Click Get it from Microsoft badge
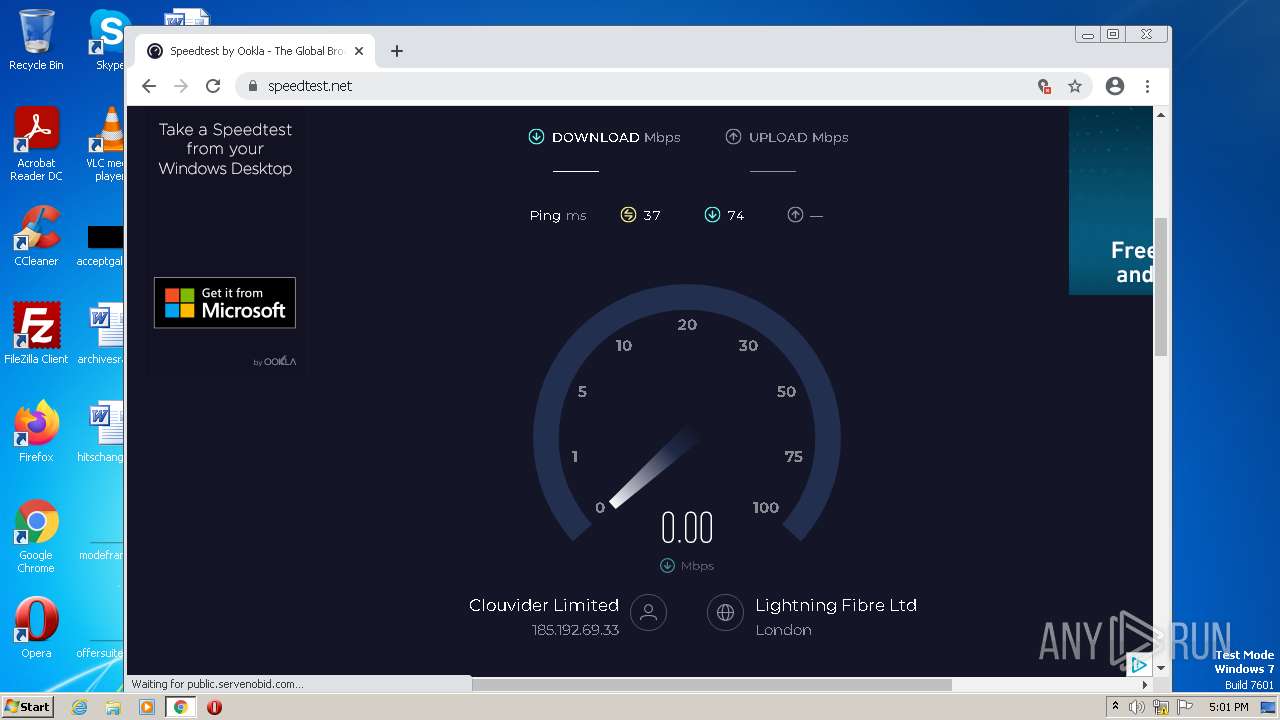The width and height of the screenshot is (1280, 720). point(225,303)
